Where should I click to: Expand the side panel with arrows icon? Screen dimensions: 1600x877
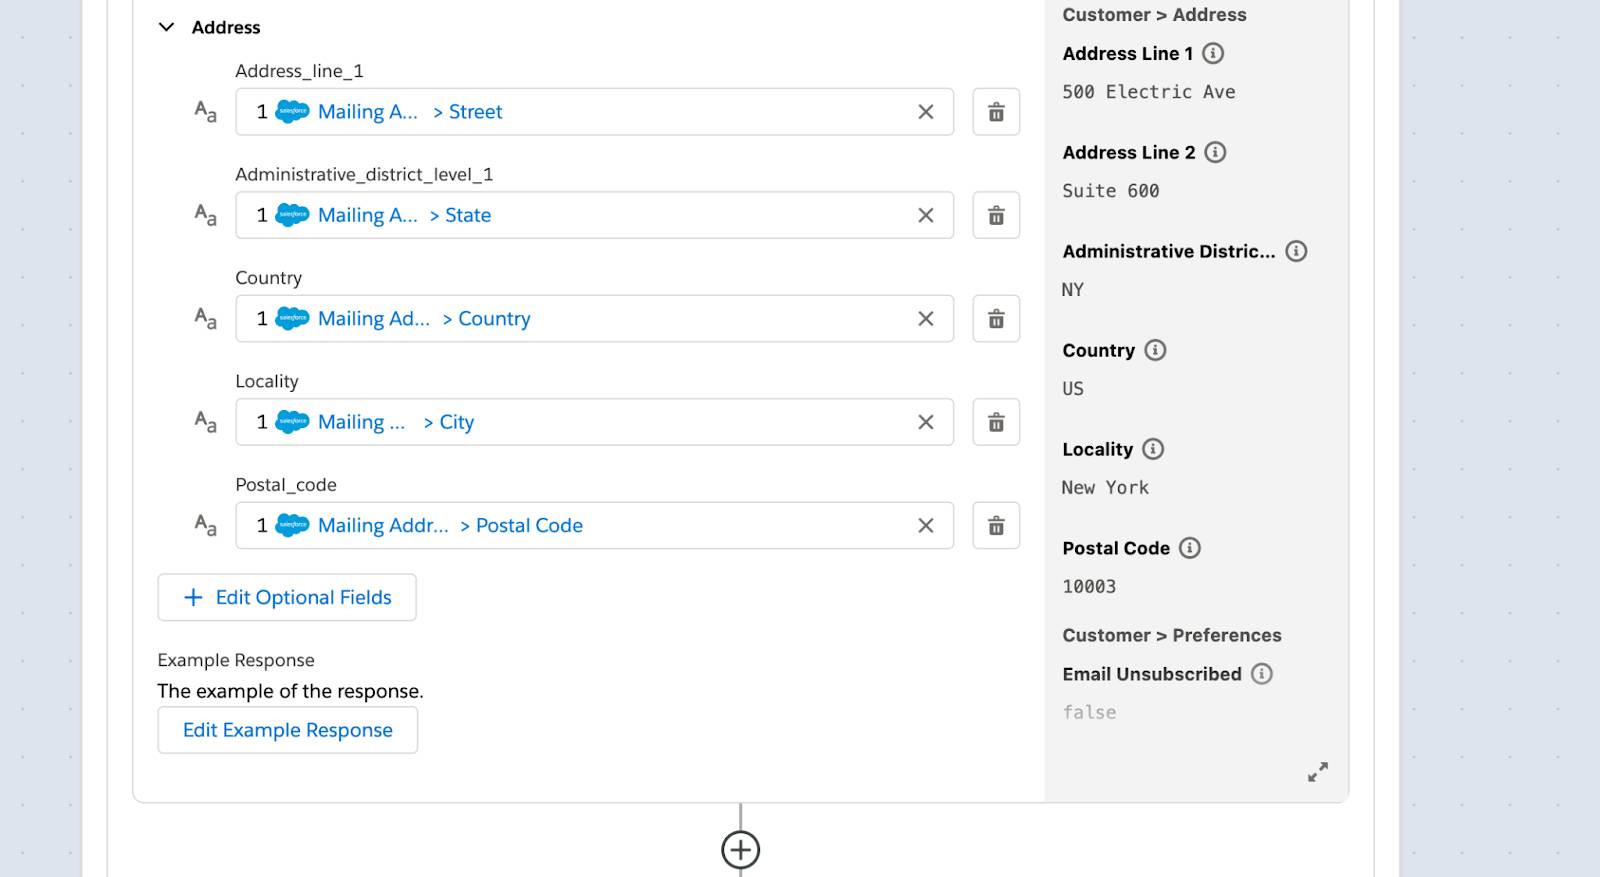click(x=1318, y=772)
